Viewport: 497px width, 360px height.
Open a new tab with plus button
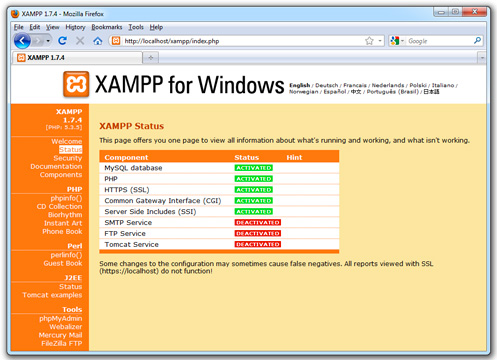tap(151, 58)
